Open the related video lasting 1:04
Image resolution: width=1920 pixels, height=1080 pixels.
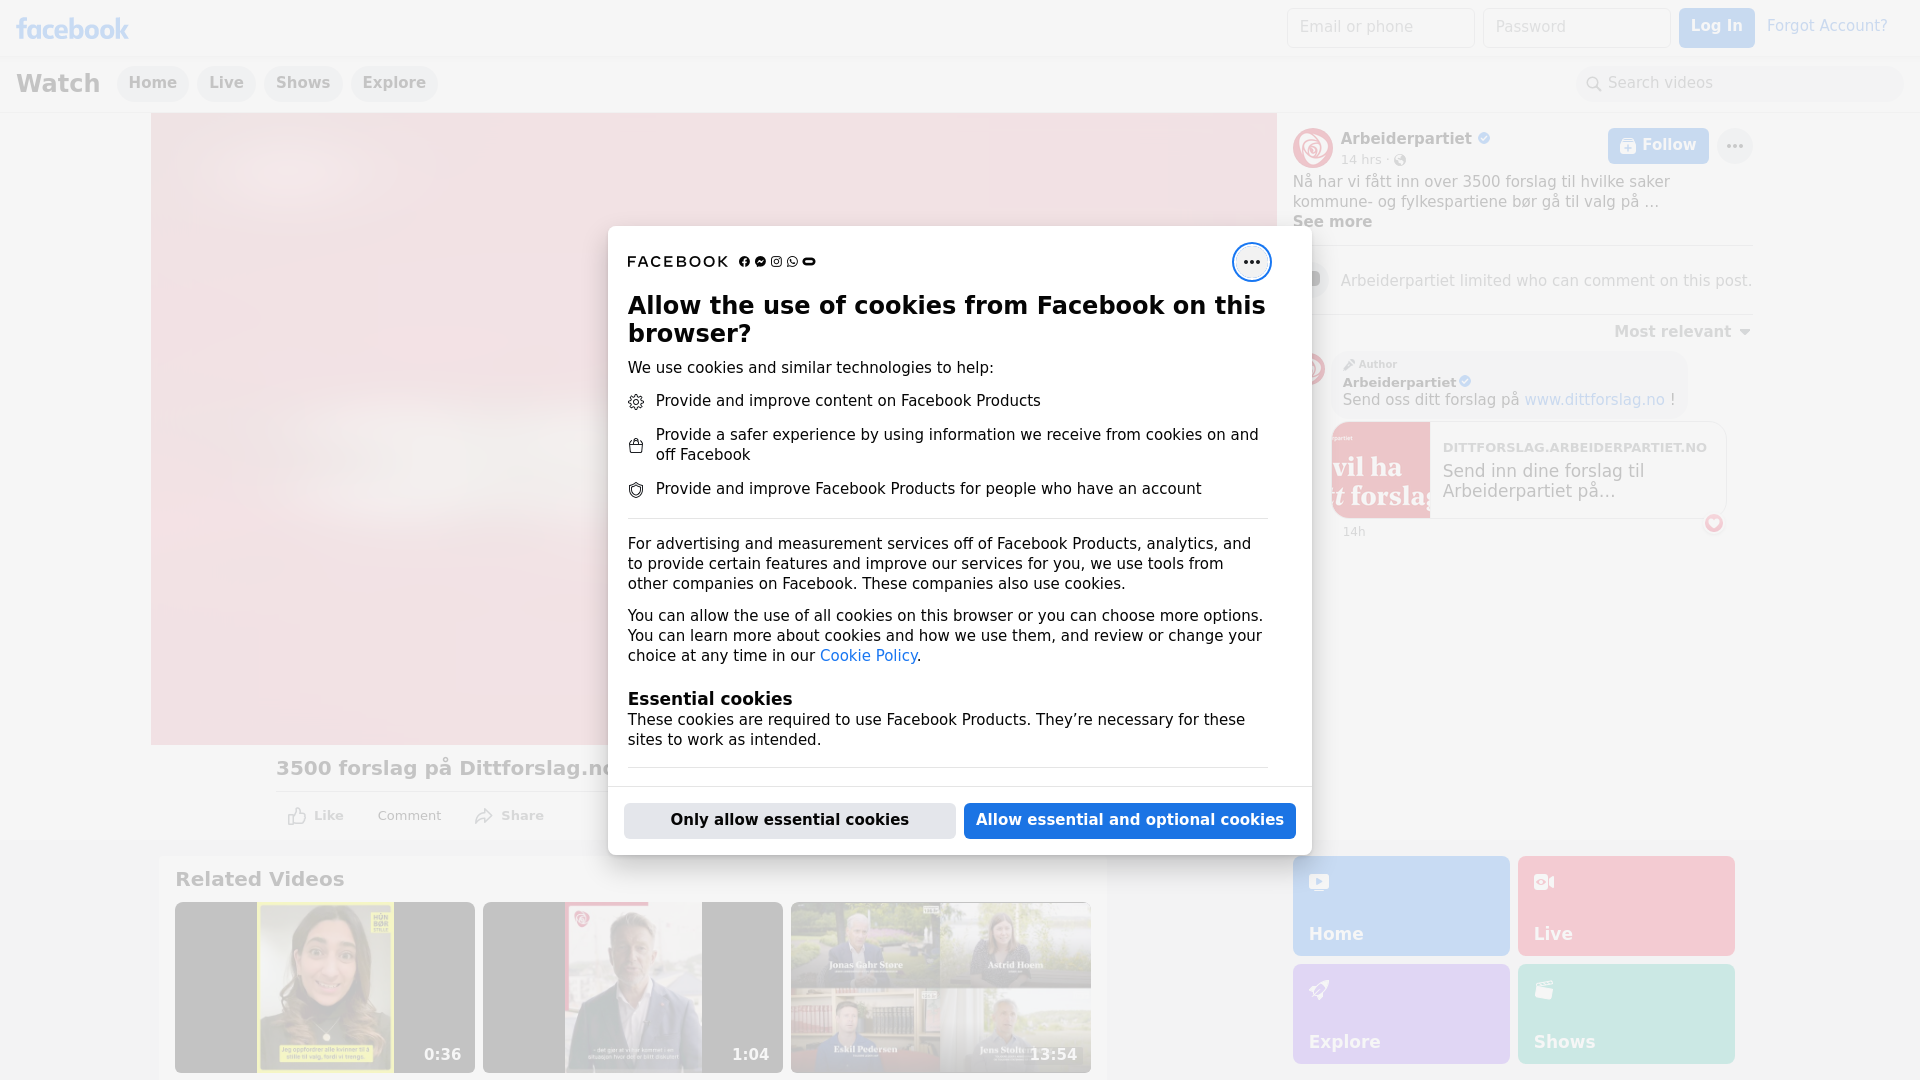(632, 987)
